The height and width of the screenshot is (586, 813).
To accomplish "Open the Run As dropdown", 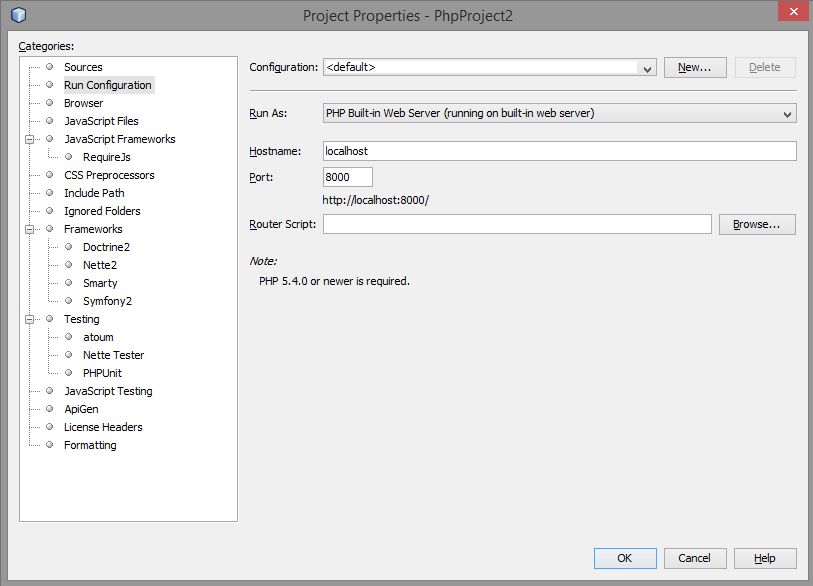I will pos(559,113).
